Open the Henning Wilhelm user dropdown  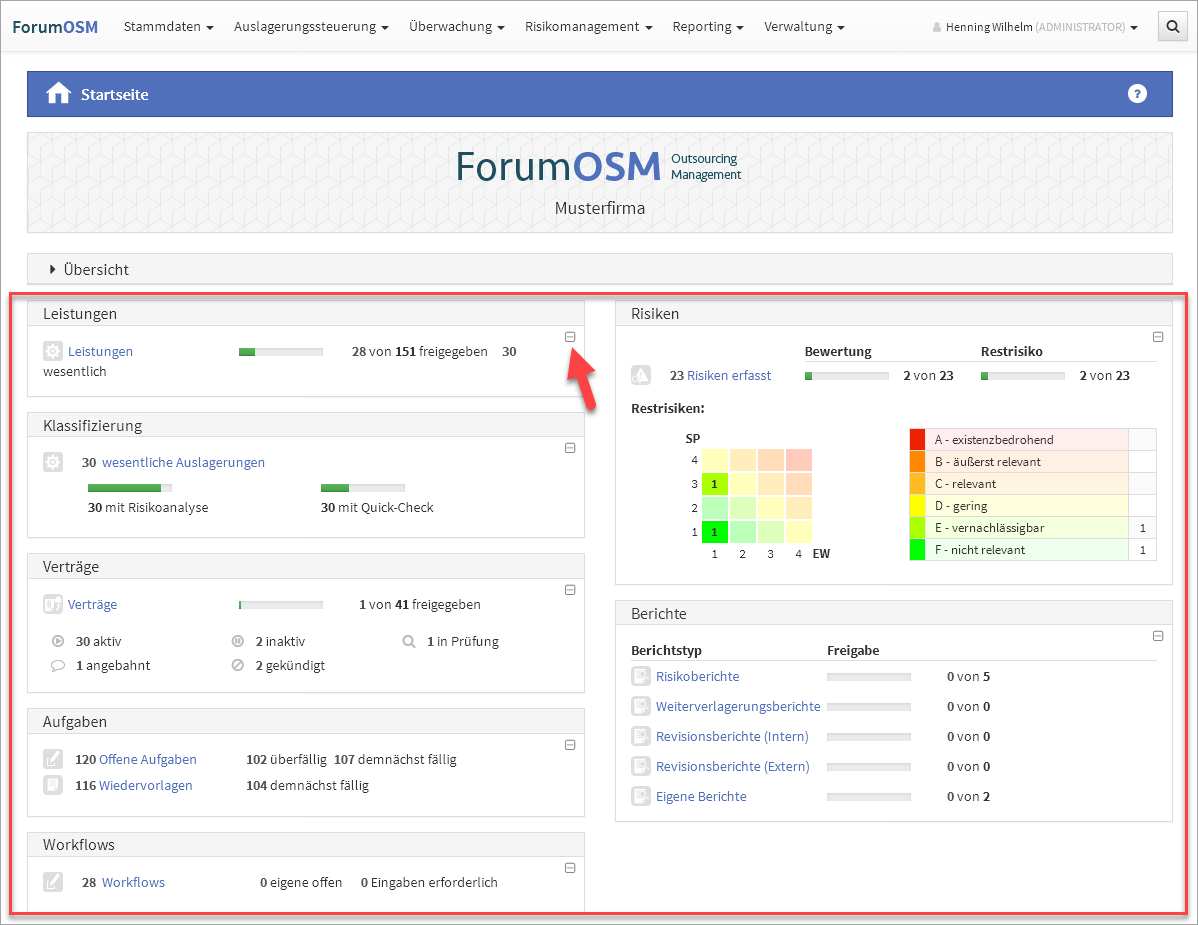1035,27
